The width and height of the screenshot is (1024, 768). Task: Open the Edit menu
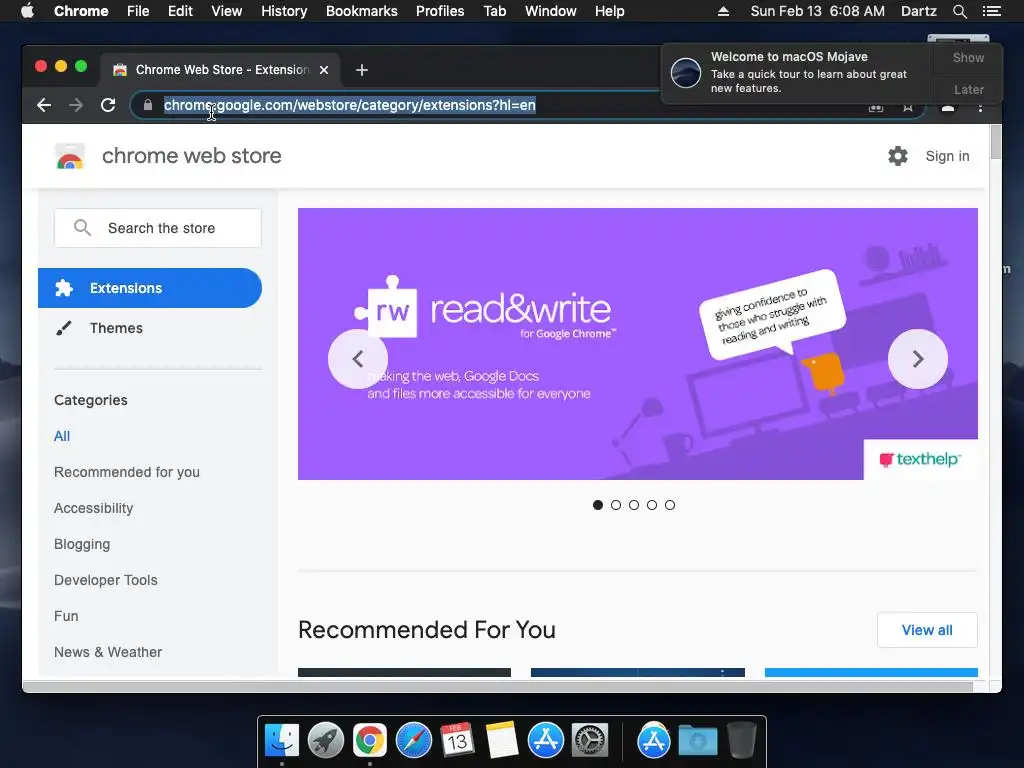pos(180,11)
